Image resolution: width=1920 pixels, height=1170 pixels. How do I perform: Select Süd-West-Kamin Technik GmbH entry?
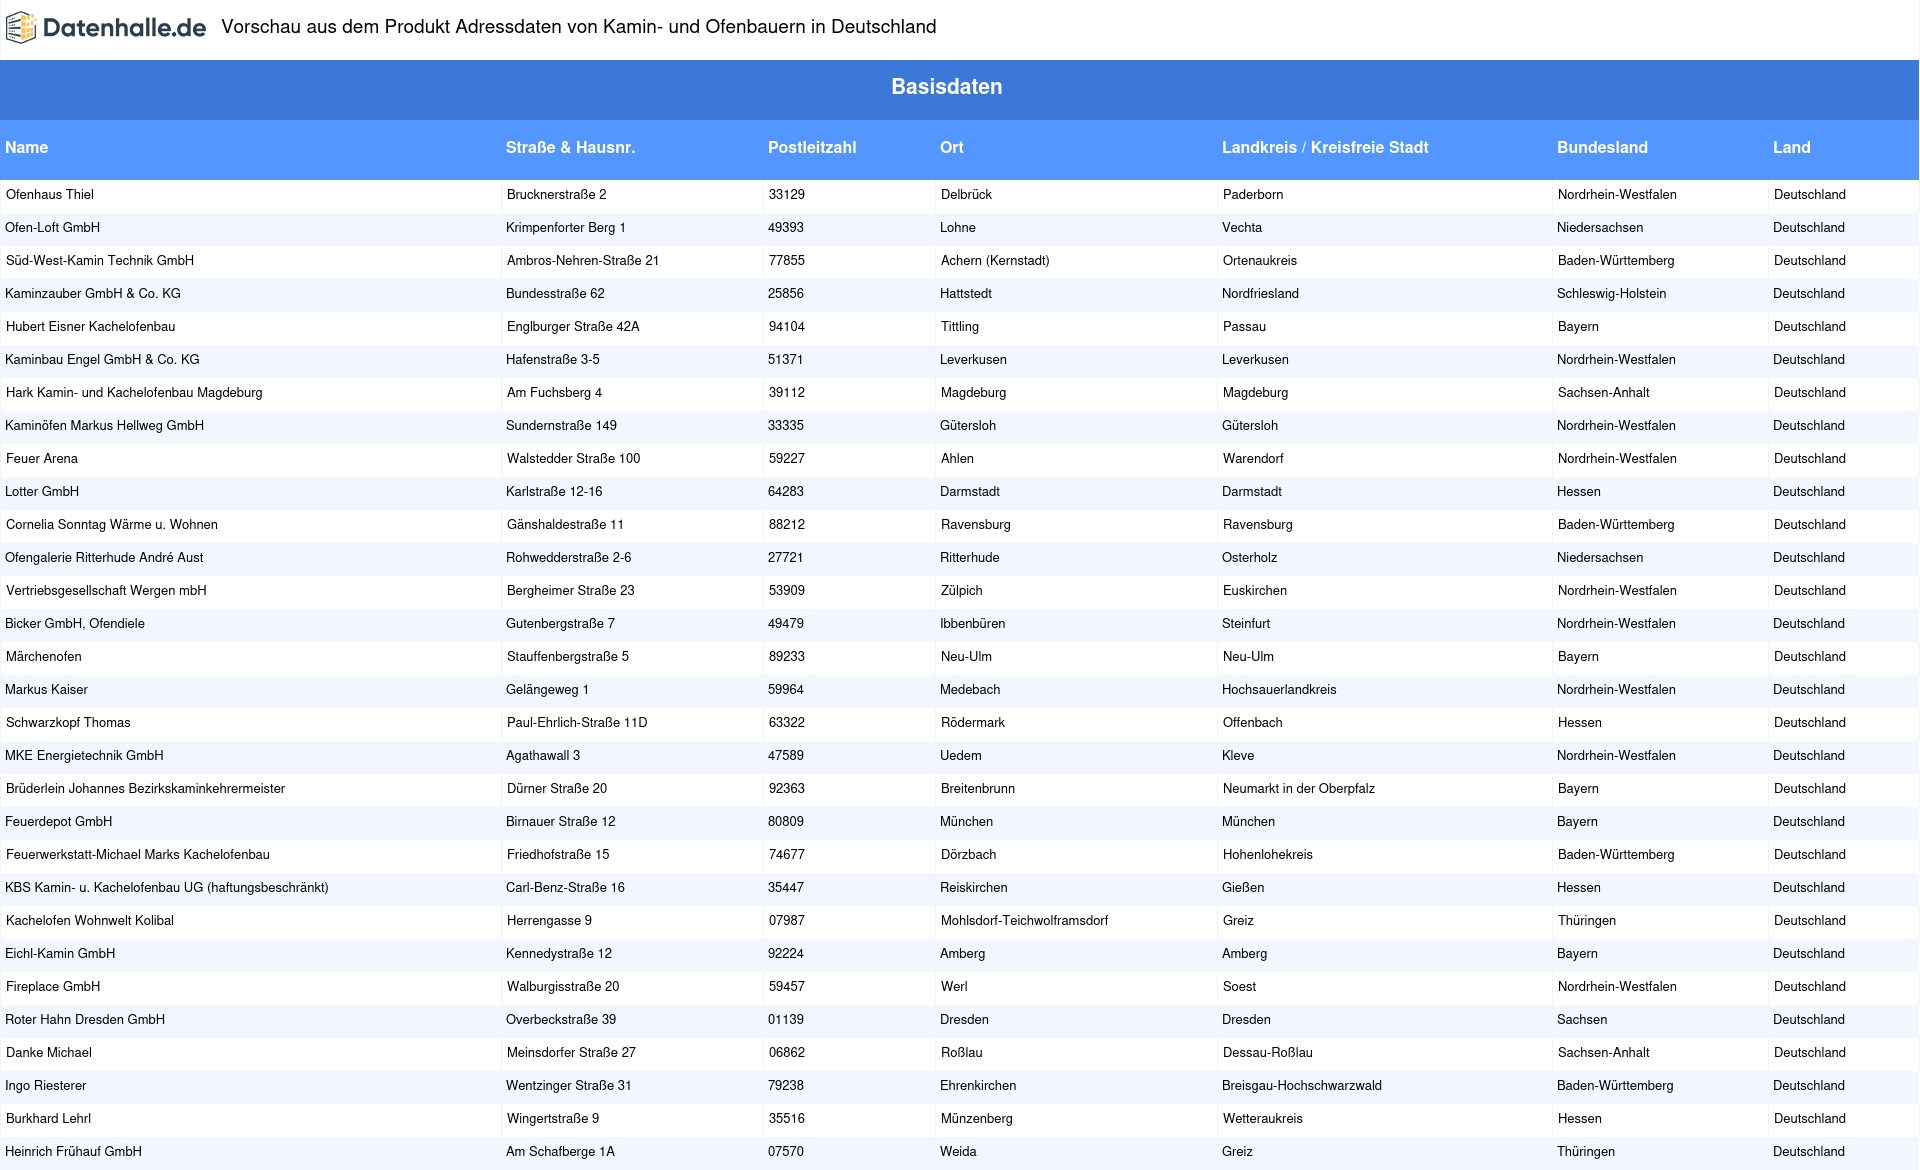[x=100, y=261]
